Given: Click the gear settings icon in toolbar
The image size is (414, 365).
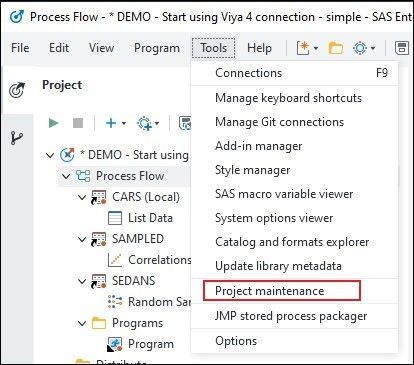Looking at the screenshot, I should tap(360, 48).
